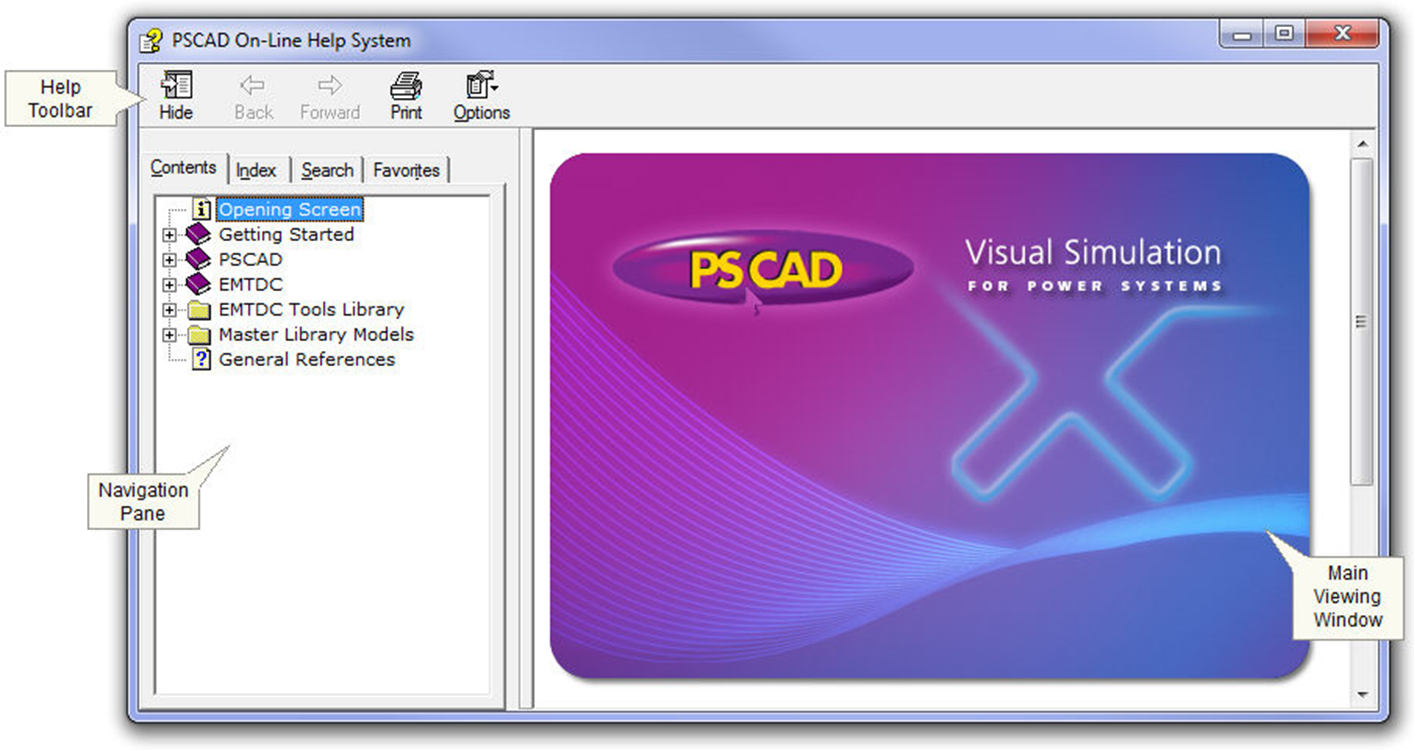Switch to the Search tab
The height and width of the screenshot is (750, 1414).
327,171
